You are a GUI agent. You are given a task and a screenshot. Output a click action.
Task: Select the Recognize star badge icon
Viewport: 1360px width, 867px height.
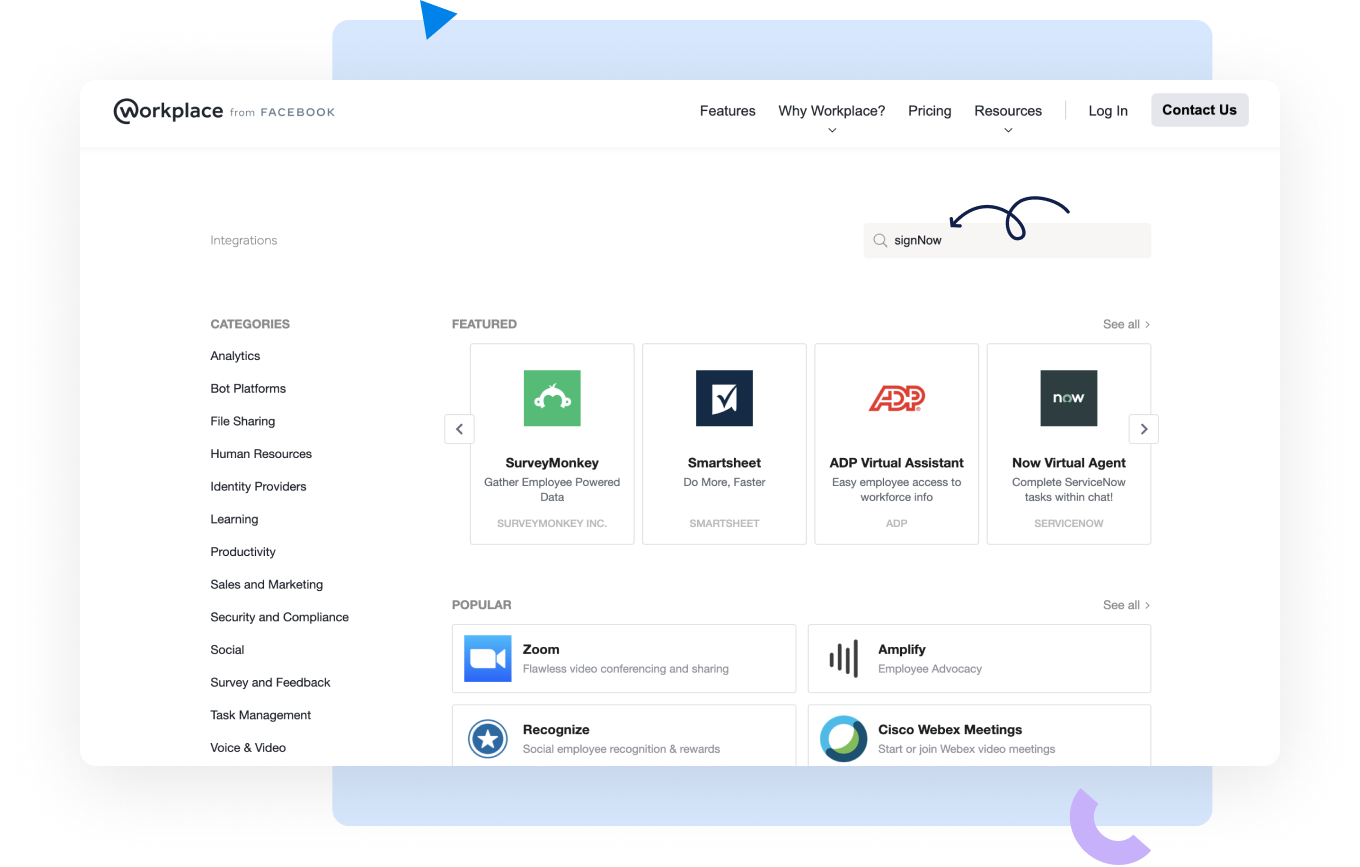(488, 739)
